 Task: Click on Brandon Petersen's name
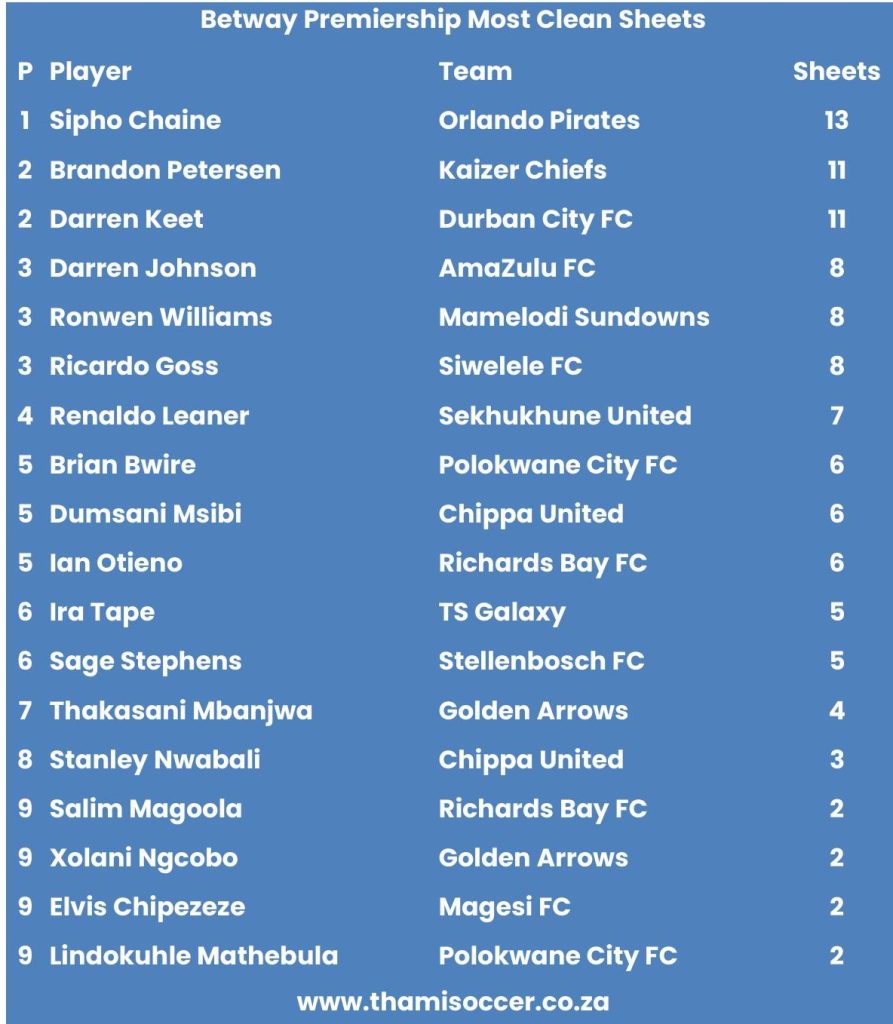165,170
